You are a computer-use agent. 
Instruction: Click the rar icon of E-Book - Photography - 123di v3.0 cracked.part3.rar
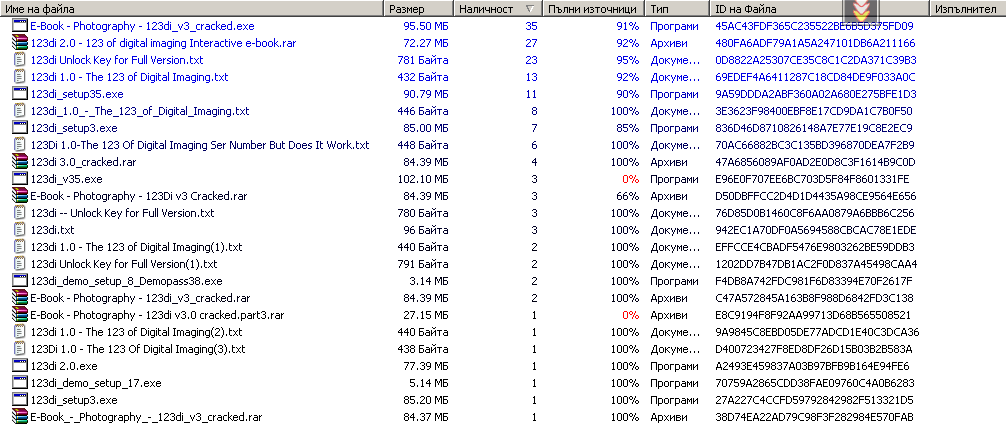[x=21, y=315]
